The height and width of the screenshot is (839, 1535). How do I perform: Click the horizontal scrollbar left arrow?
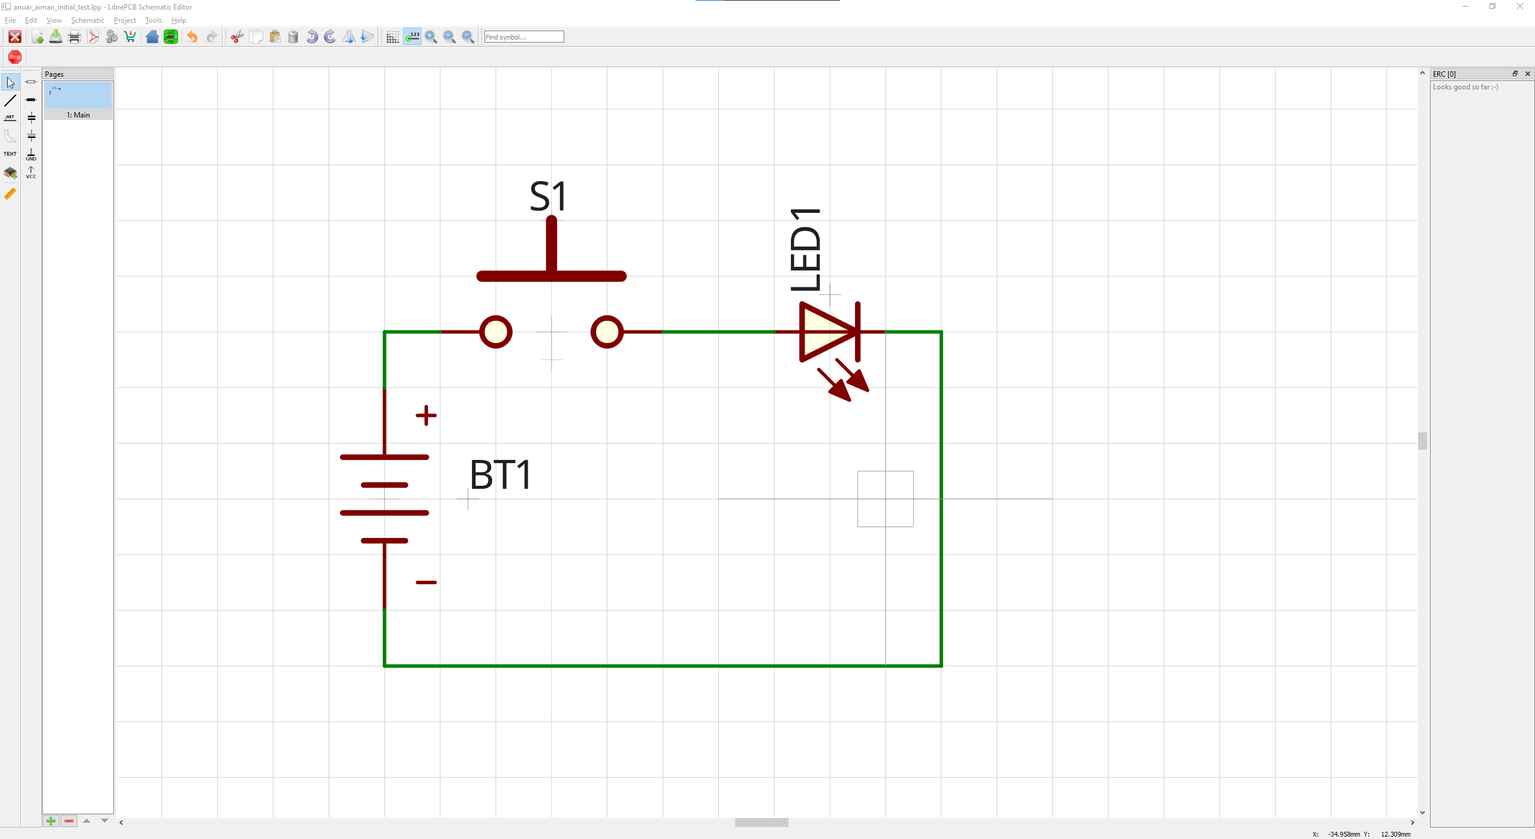[x=121, y=822]
